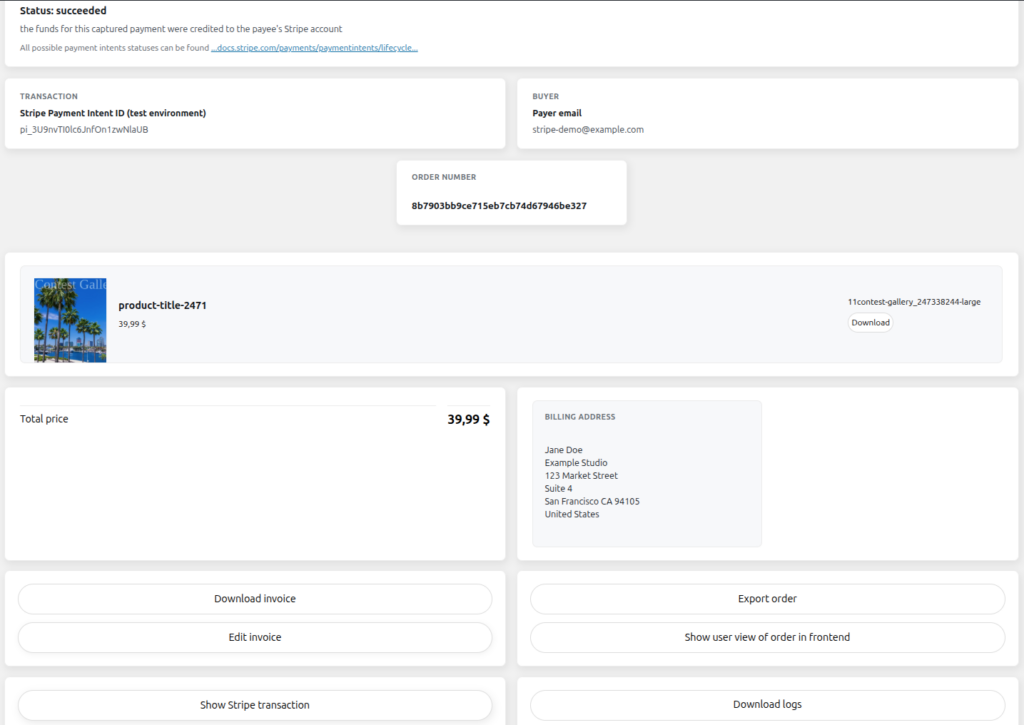Select order number 8b7903bb9ce715eb7cb74d67946be327
Screen dimensions: 1024x725
click(x=499, y=206)
